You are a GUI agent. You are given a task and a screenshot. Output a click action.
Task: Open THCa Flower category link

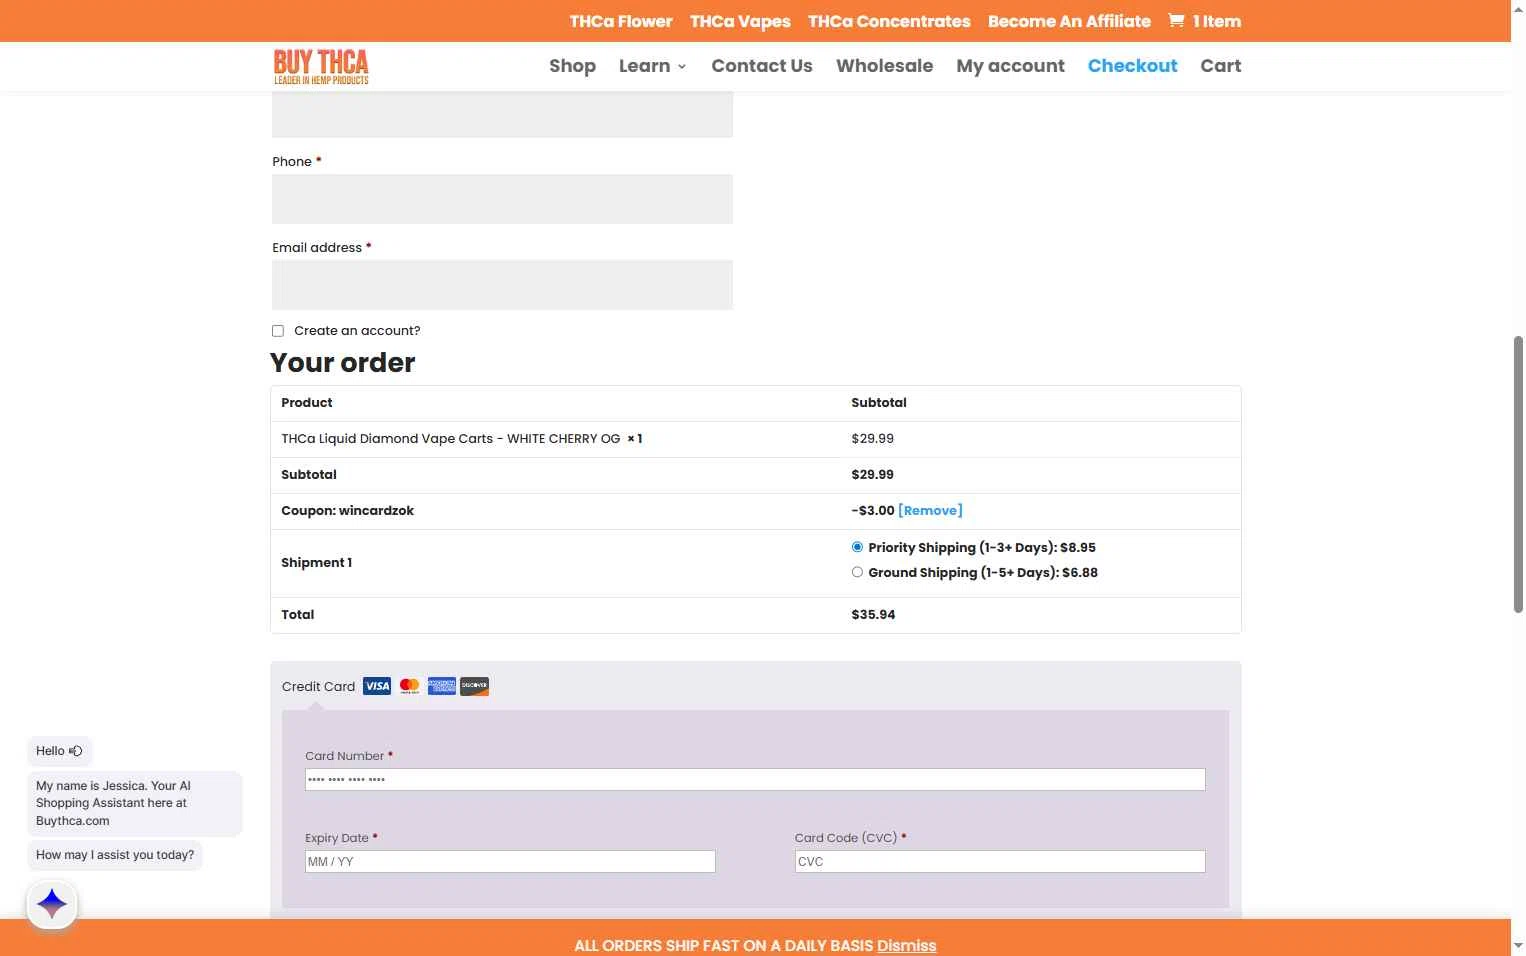[621, 21]
